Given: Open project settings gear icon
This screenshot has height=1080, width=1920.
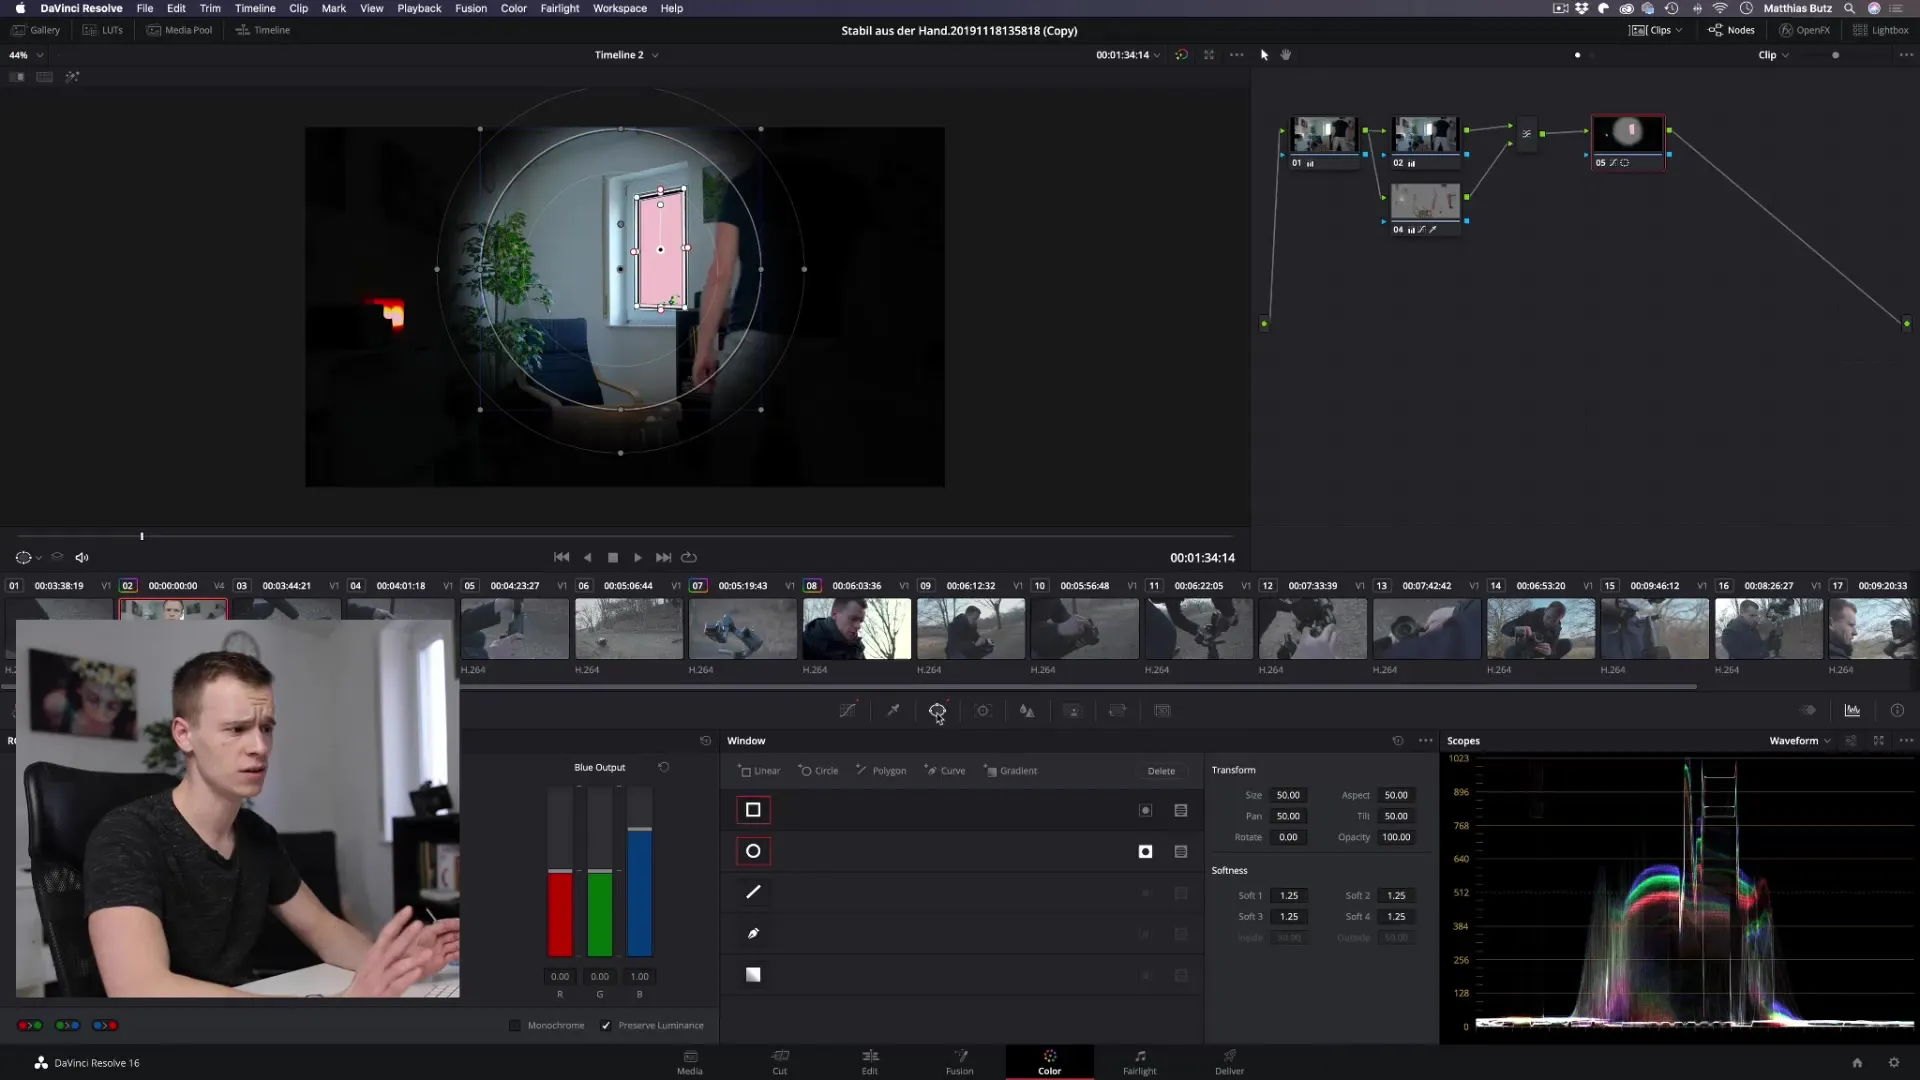Looking at the screenshot, I should coord(1893,1063).
